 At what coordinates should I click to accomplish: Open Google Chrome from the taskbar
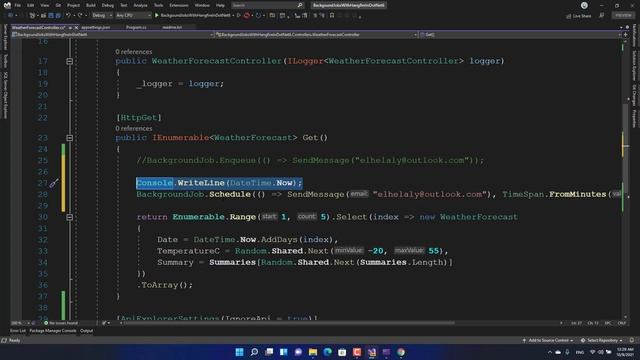(401, 352)
